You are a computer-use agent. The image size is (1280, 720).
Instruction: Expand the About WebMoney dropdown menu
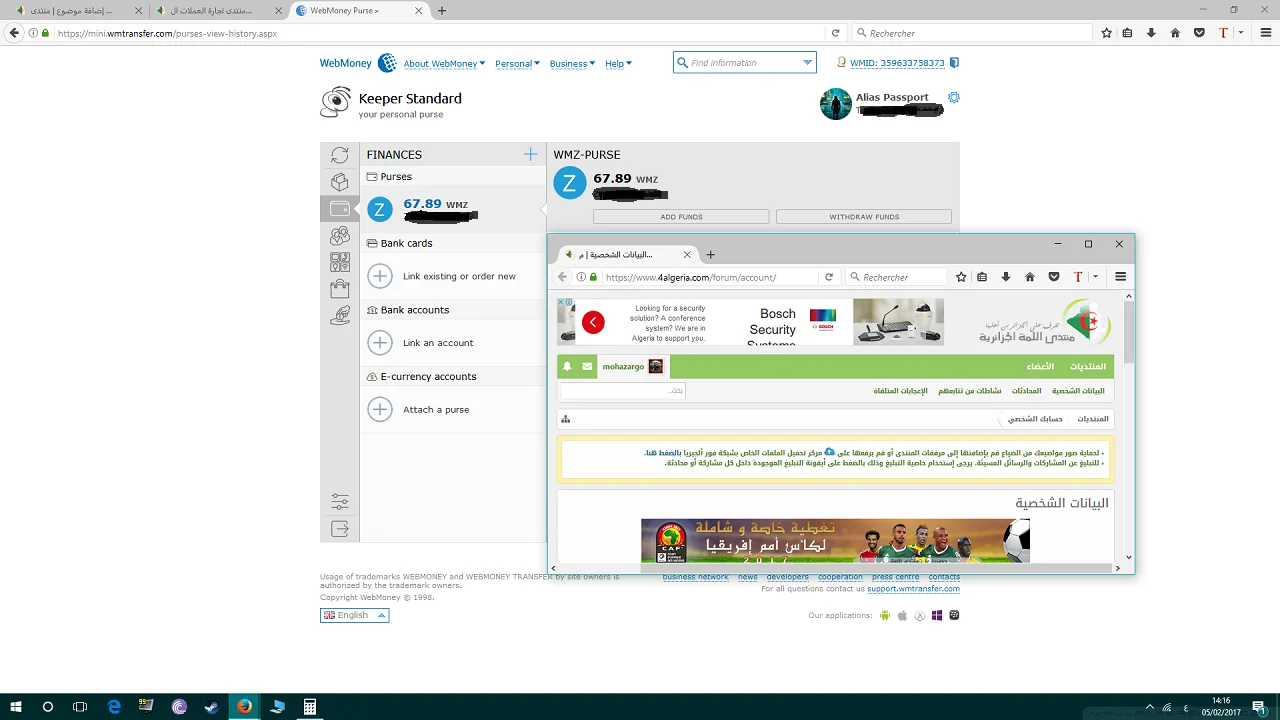444,63
